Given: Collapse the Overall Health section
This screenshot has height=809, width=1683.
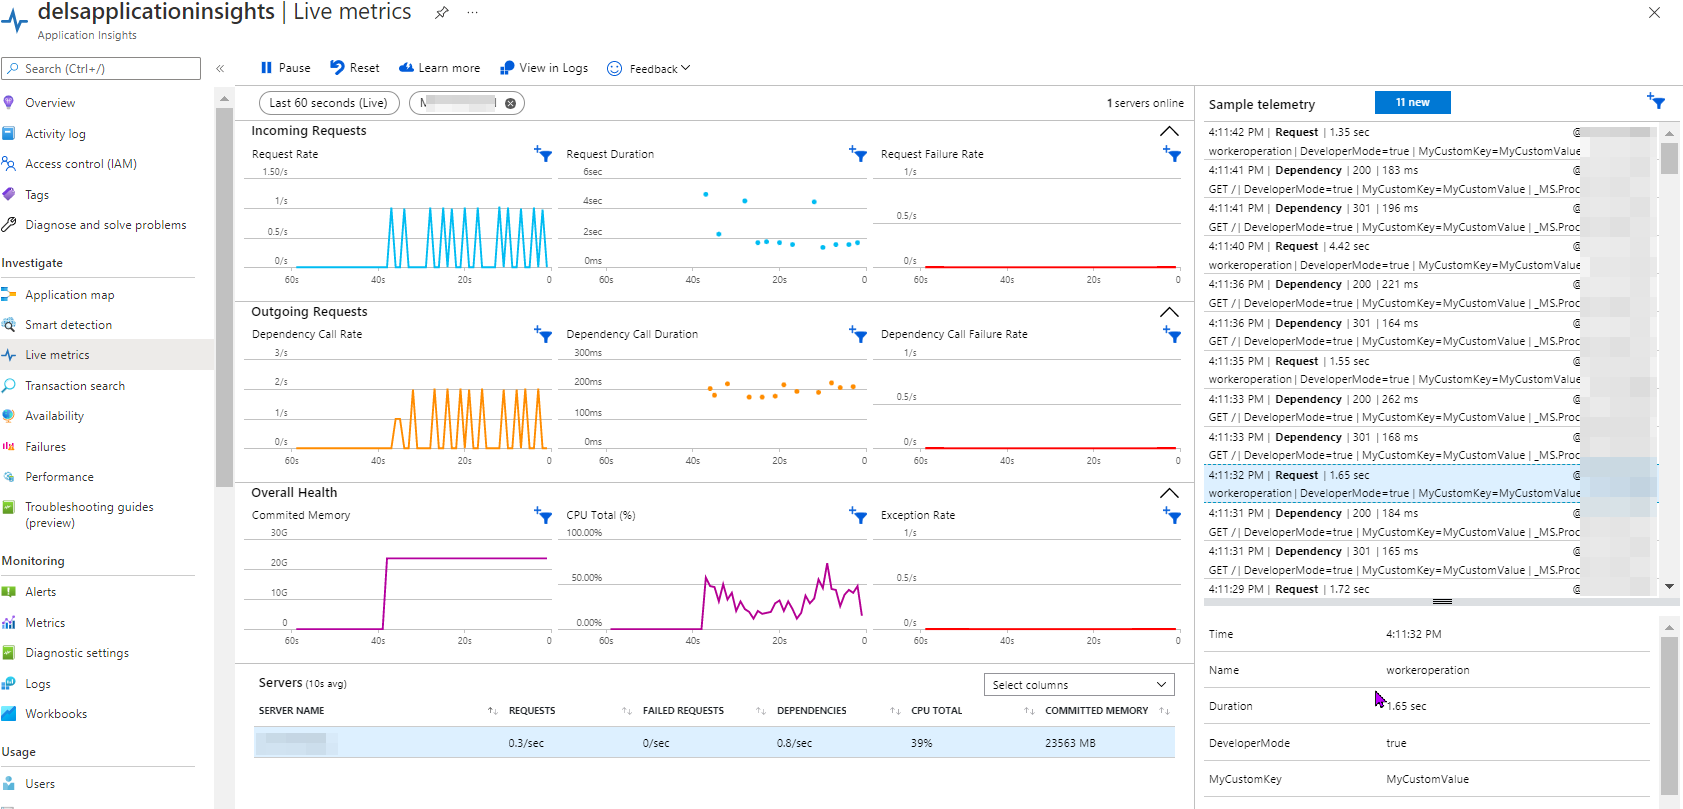Looking at the screenshot, I should (1169, 493).
